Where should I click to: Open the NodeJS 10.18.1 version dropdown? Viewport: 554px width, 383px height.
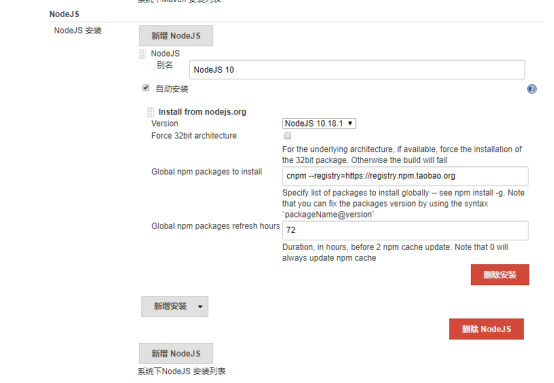click(x=319, y=123)
